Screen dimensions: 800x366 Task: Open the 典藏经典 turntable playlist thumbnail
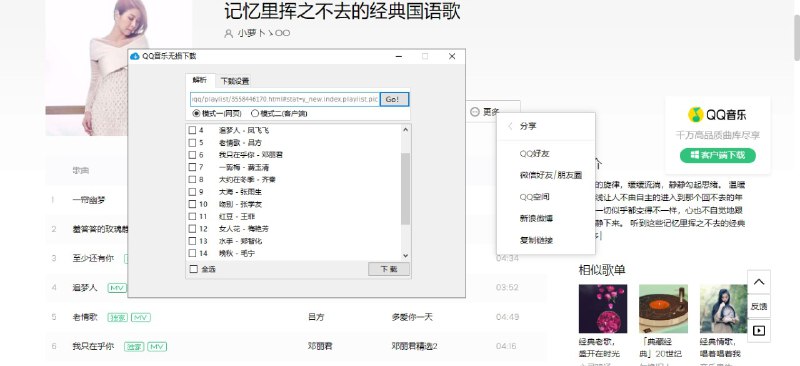point(663,309)
